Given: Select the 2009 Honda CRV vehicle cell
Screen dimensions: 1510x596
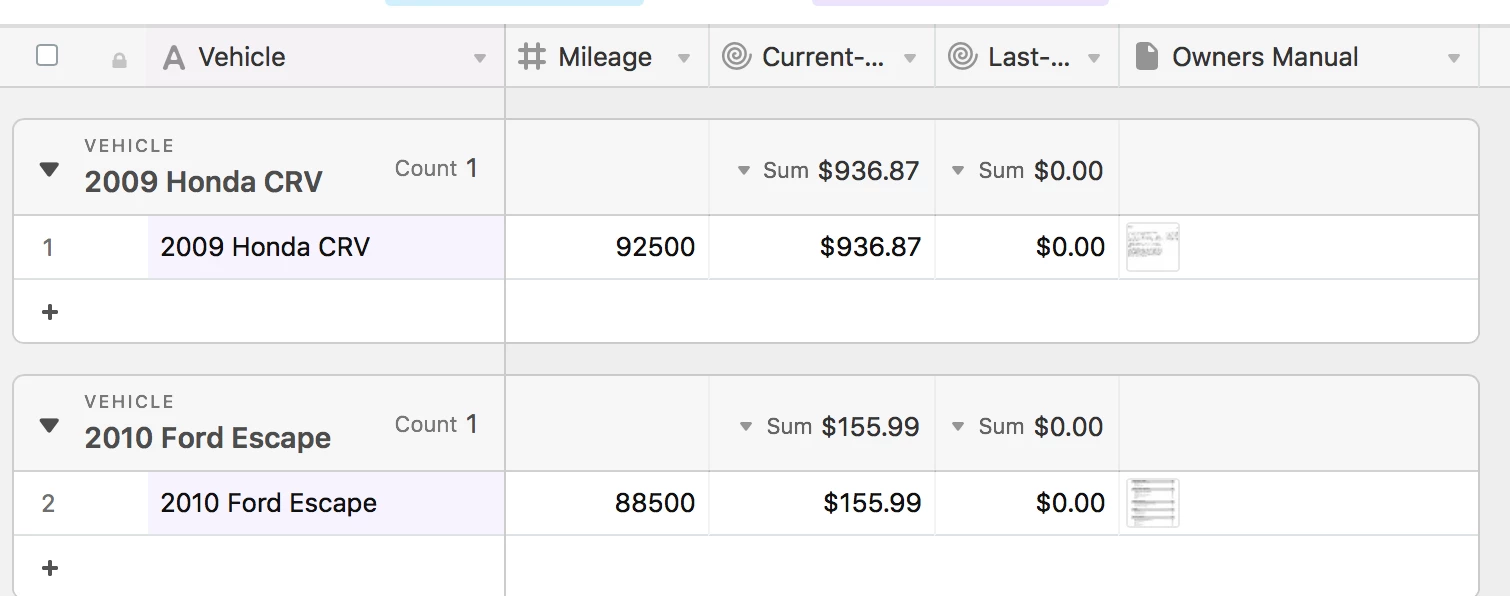Looking at the screenshot, I should tap(326, 247).
